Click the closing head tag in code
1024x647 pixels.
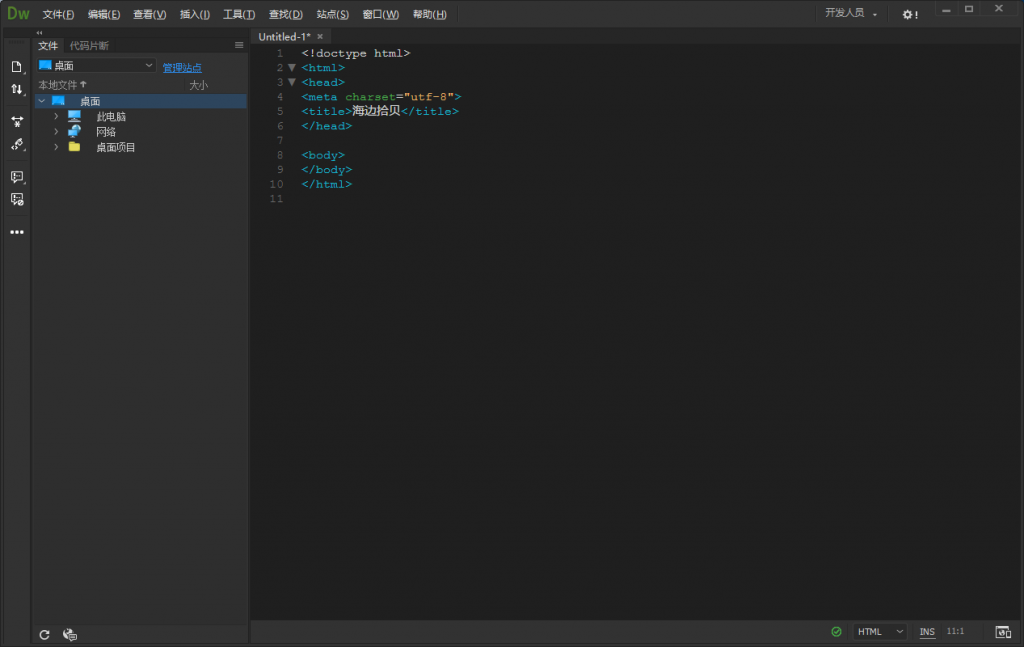coord(327,126)
